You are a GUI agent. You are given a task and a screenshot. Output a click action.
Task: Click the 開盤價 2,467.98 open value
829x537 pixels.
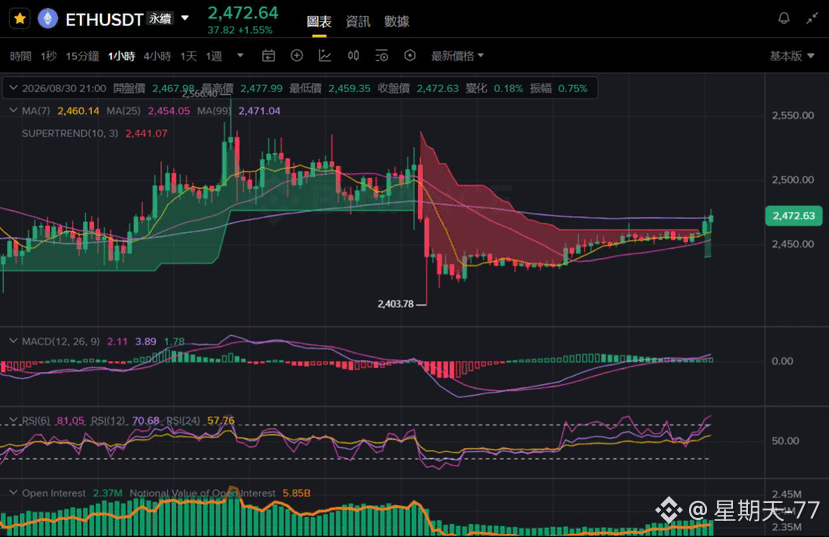click(173, 88)
